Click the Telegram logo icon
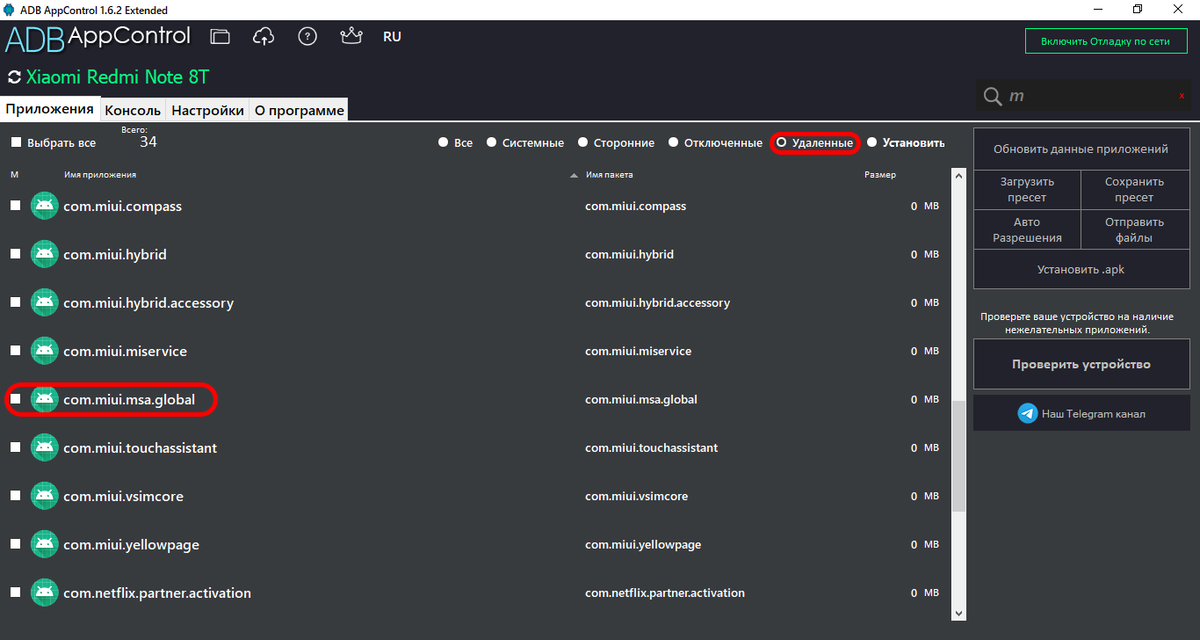The height and width of the screenshot is (640, 1200). 1027,413
